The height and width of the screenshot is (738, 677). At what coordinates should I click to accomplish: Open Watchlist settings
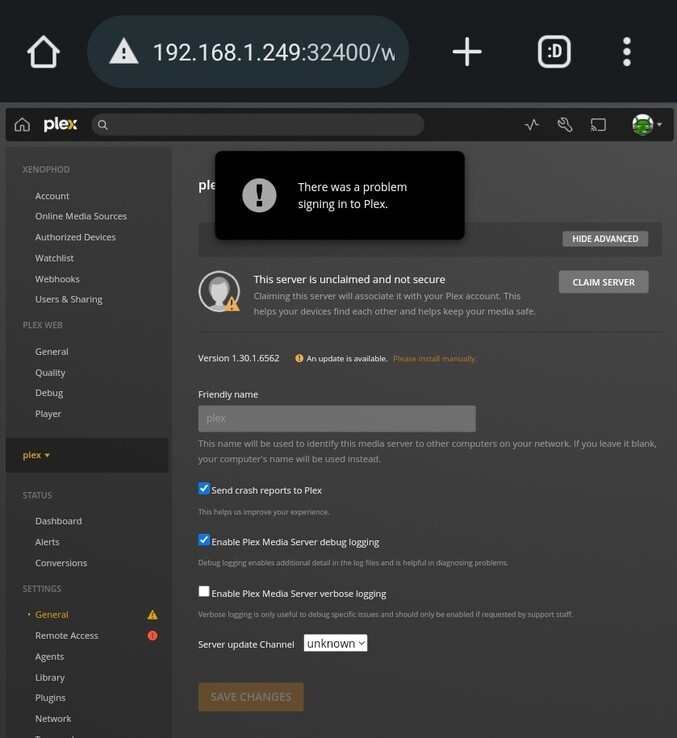pos(54,258)
